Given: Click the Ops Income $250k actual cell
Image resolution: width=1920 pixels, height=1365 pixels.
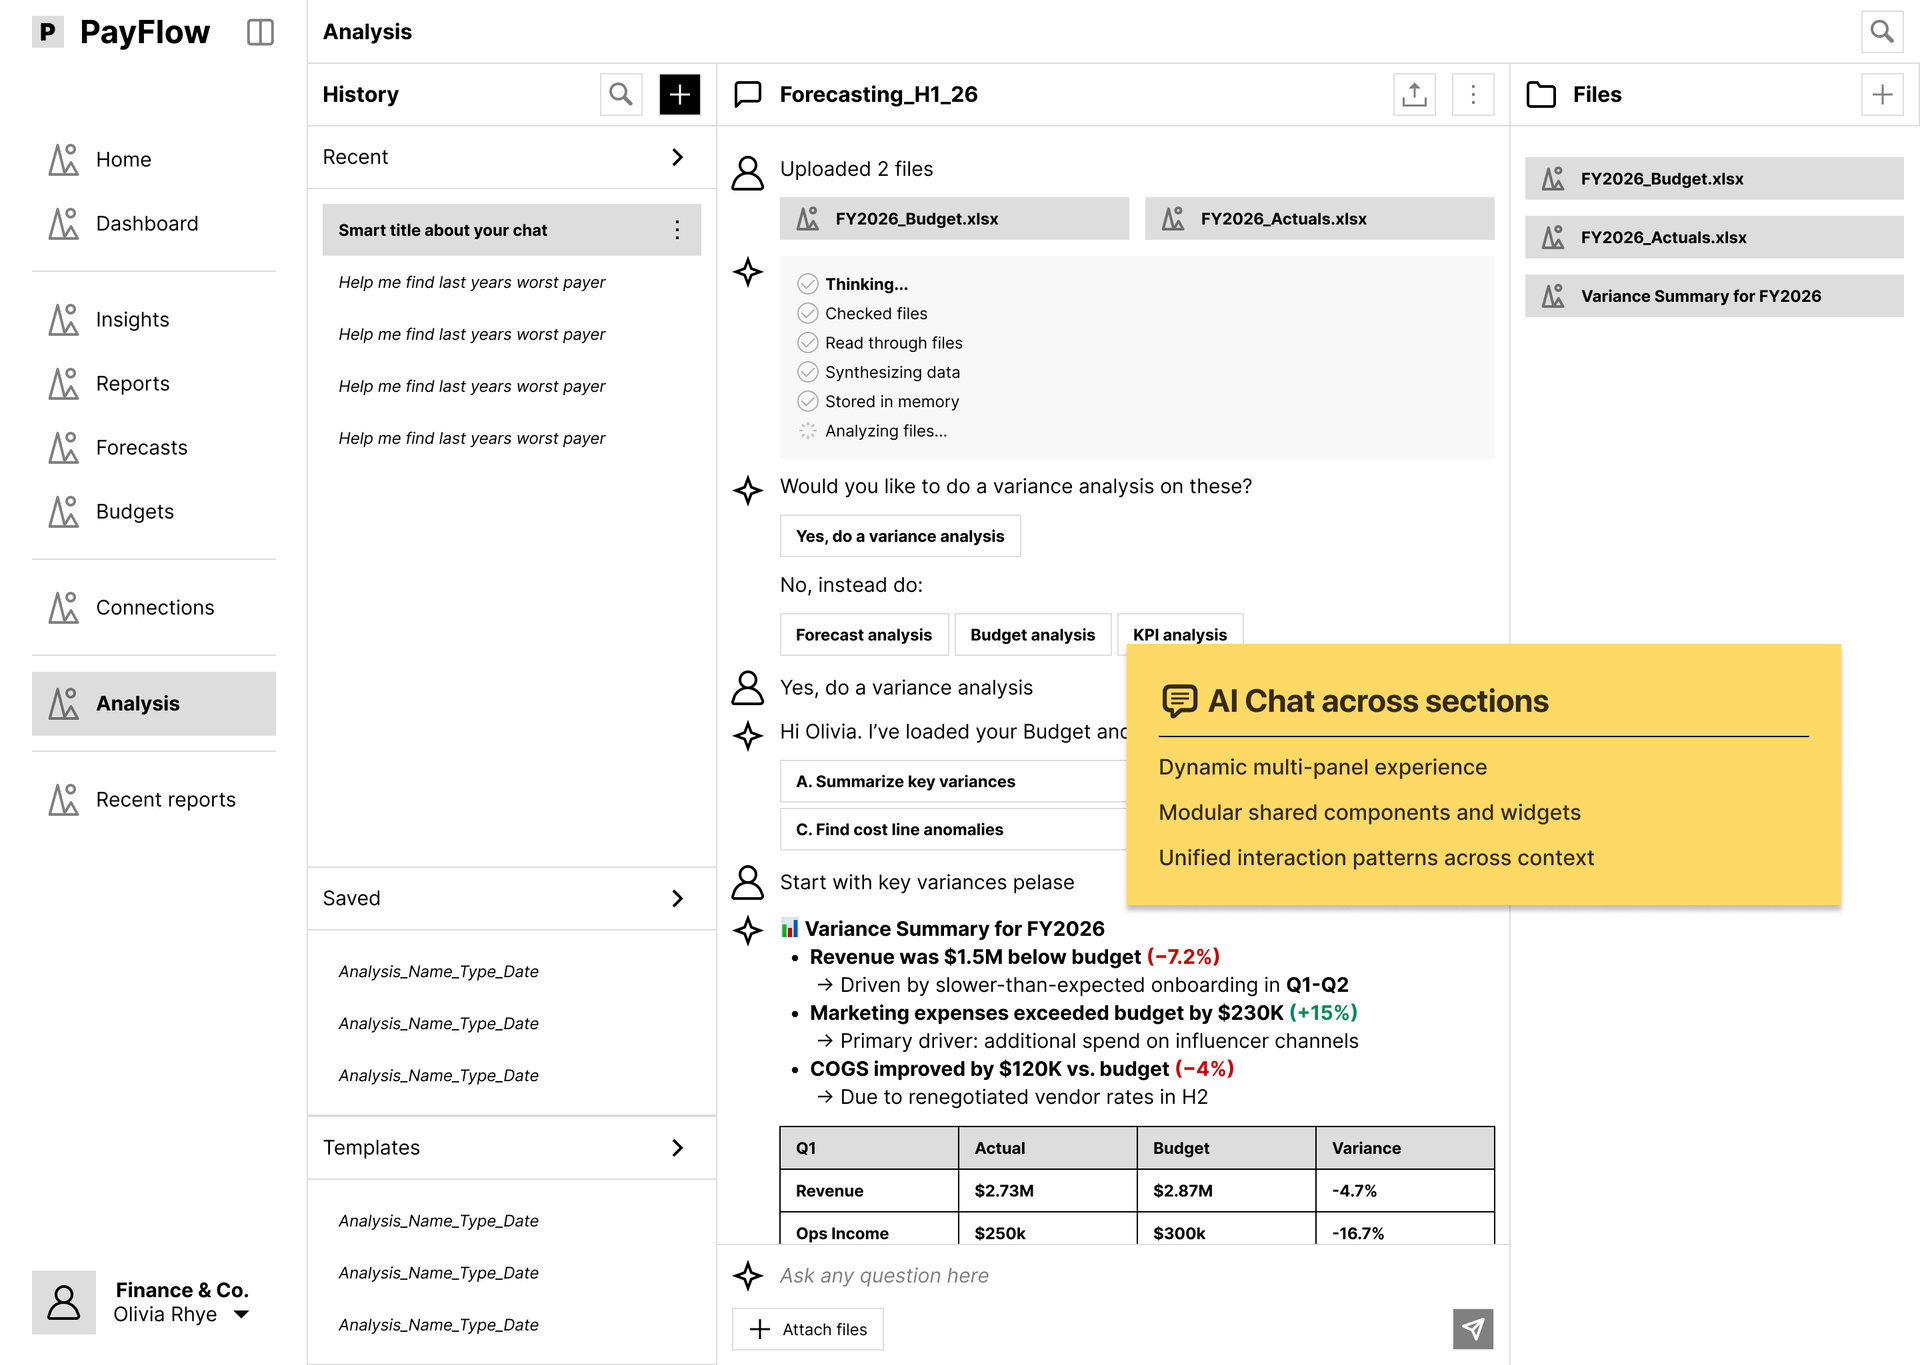Looking at the screenshot, I should (1047, 1229).
